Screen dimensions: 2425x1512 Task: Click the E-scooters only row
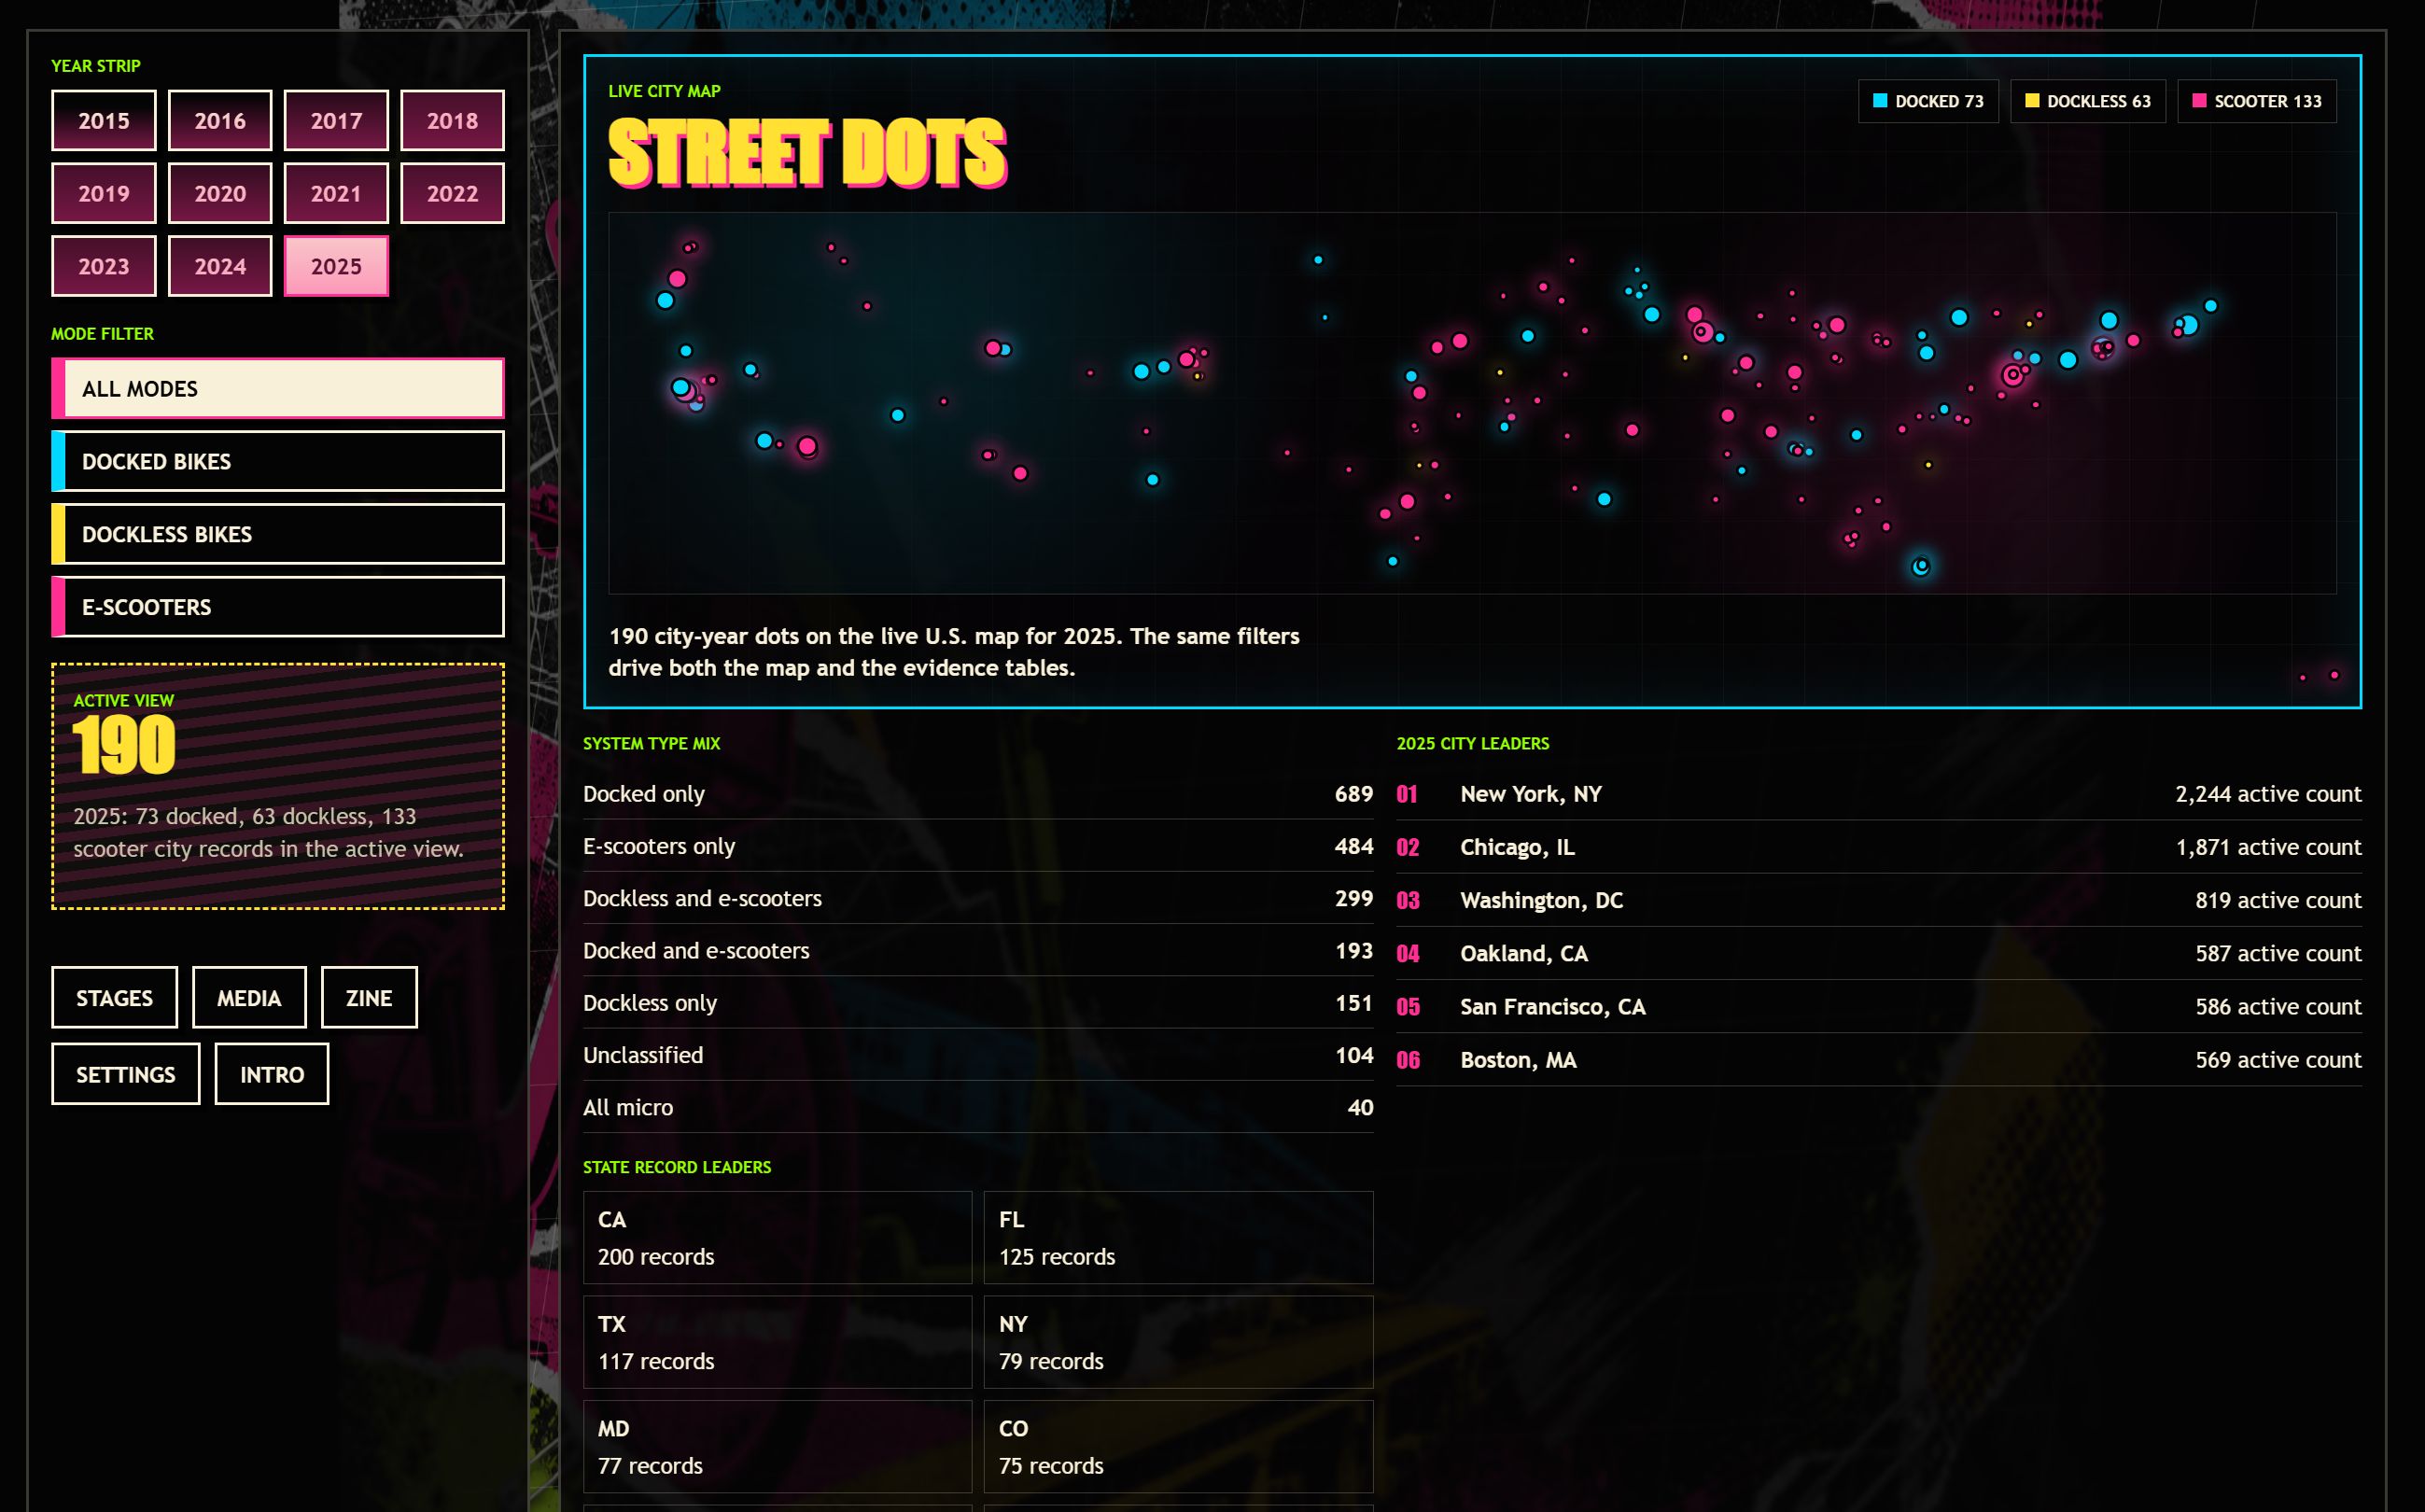coord(978,847)
